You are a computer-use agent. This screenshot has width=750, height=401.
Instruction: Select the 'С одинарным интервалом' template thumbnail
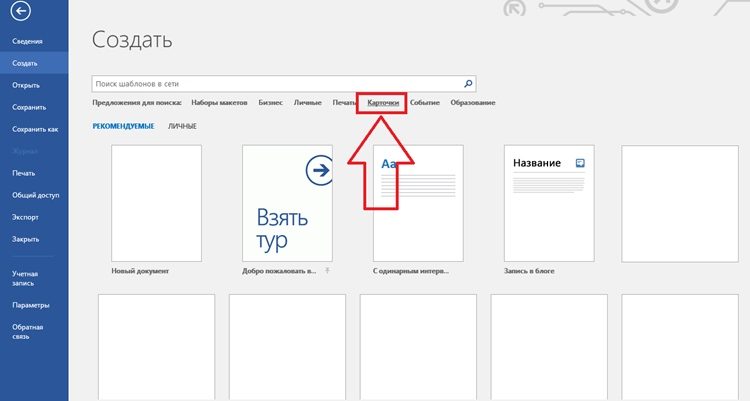[418, 202]
